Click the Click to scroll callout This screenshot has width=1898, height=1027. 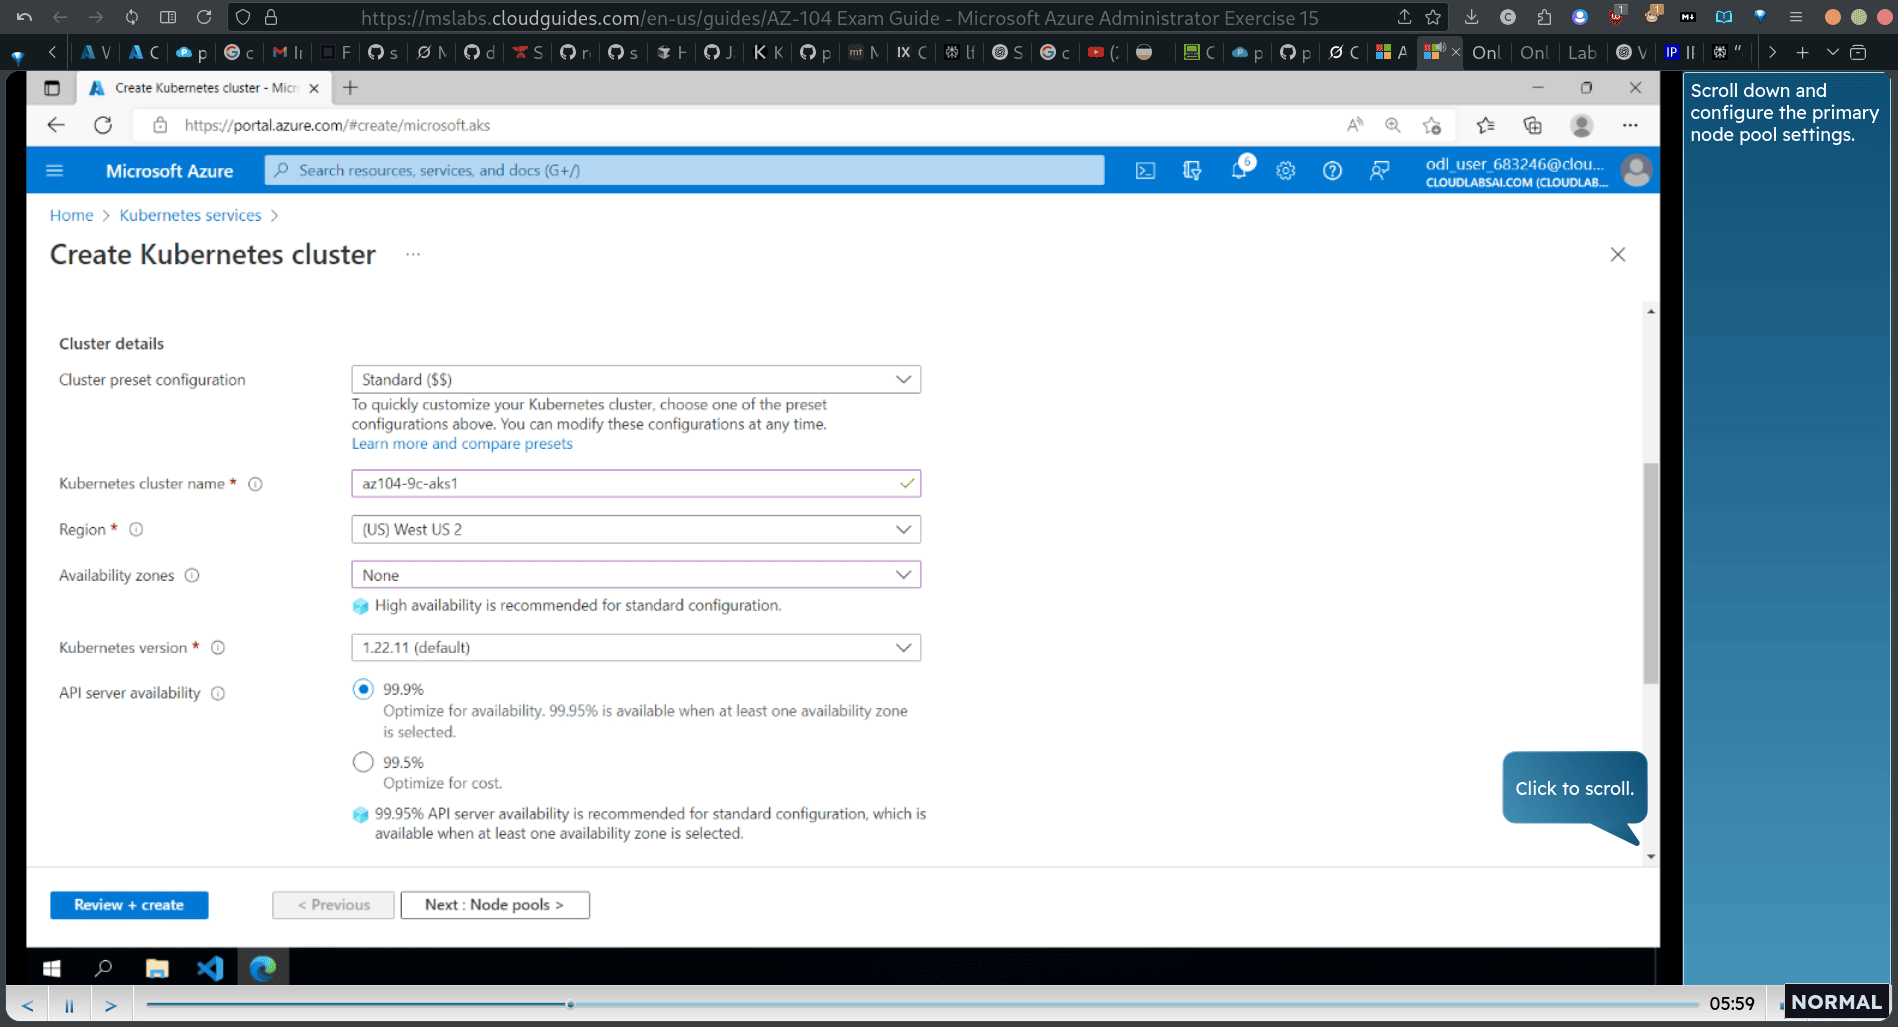point(1574,788)
